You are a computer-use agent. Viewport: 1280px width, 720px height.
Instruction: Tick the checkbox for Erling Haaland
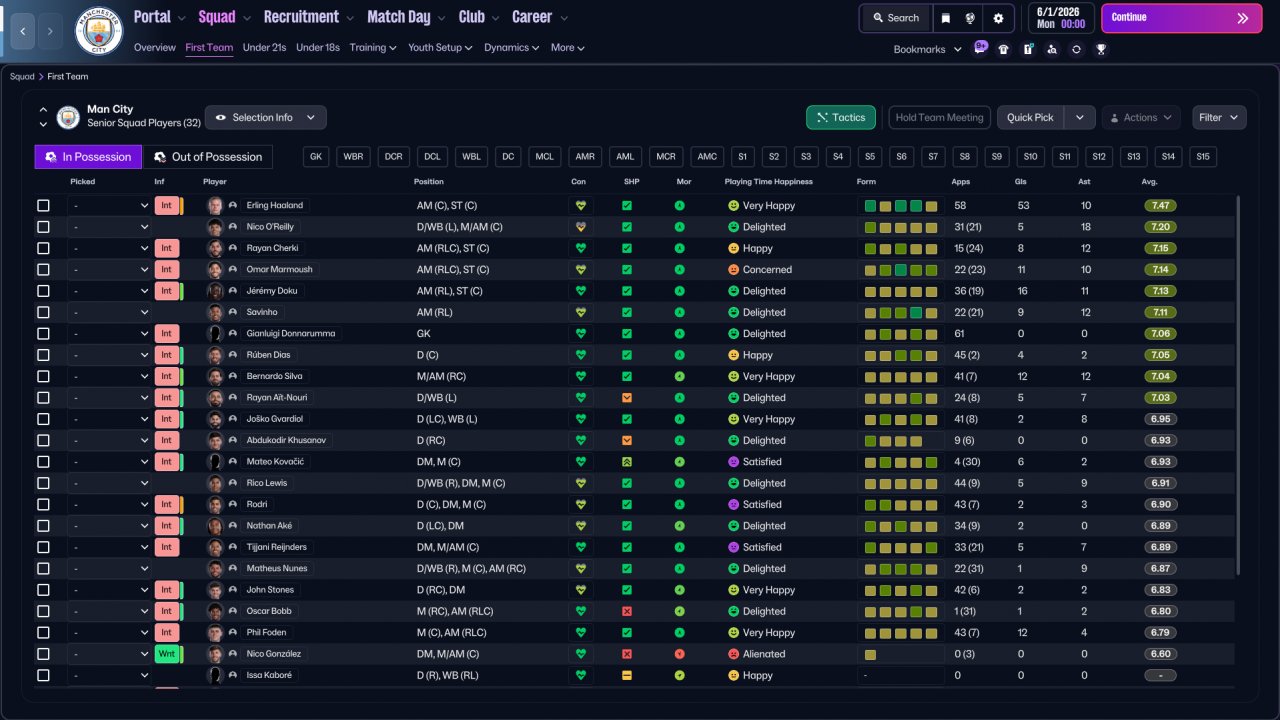click(x=43, y=205)
